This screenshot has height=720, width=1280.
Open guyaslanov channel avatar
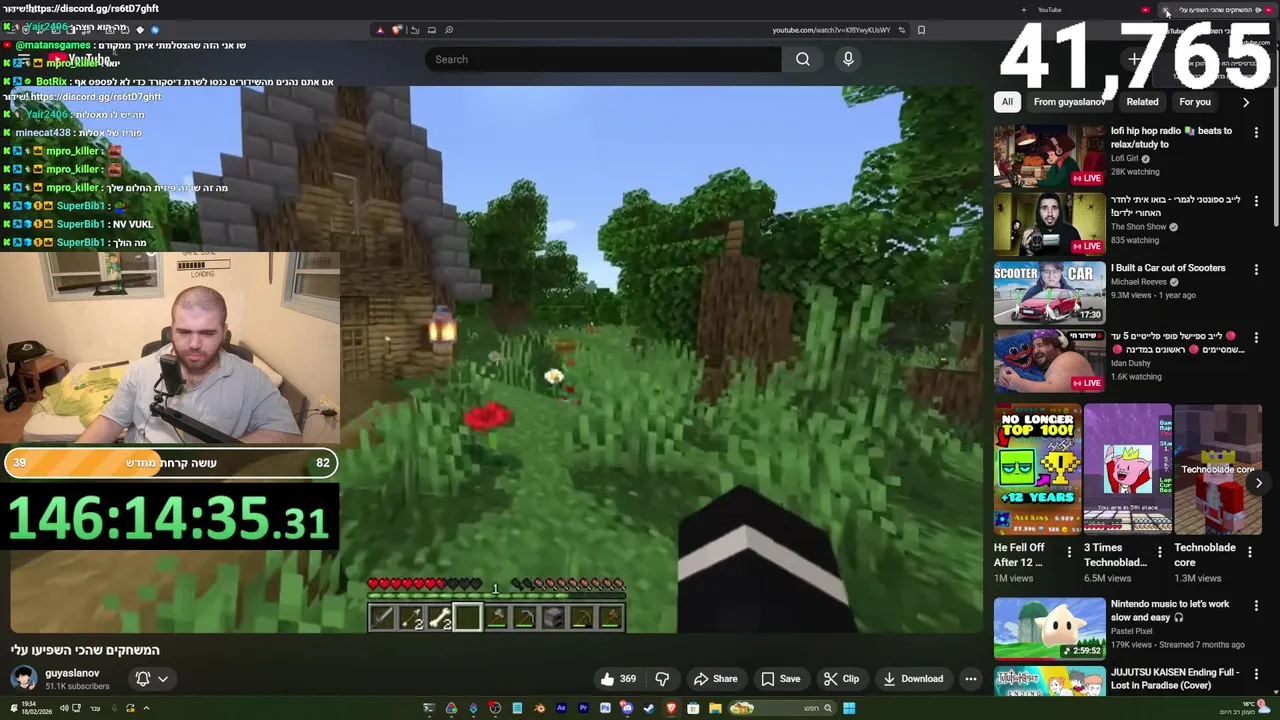pyautogui.click(x=24, y=679)
